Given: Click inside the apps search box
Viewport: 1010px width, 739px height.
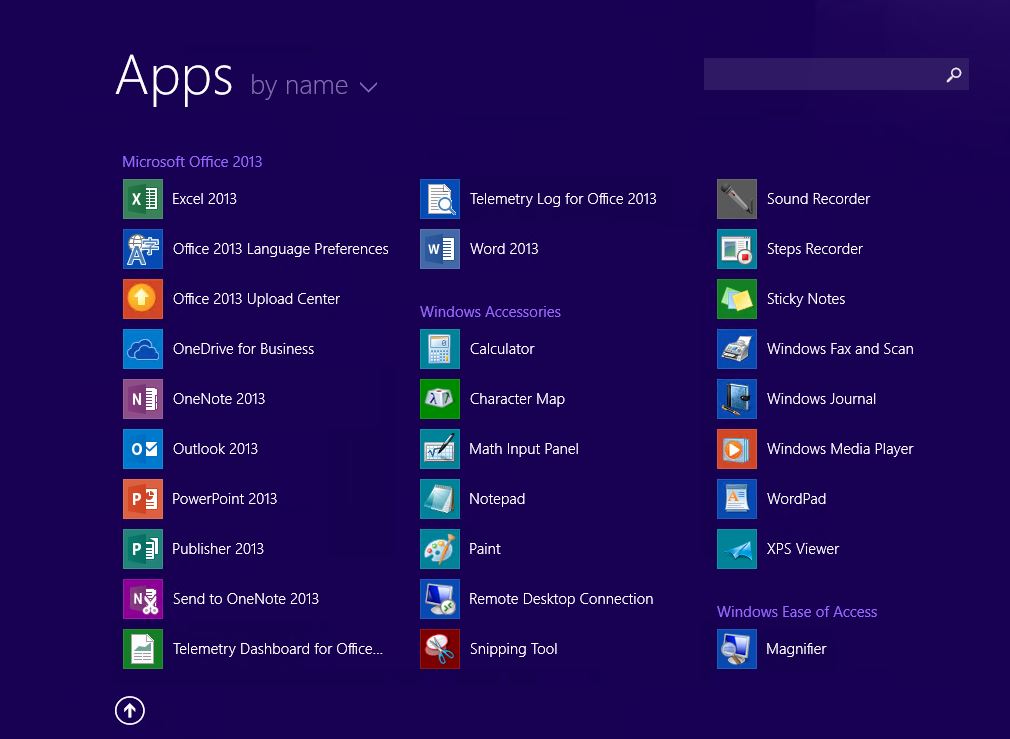Looking at the screenshot, I should pyautogui.click(x=820, y=75).
